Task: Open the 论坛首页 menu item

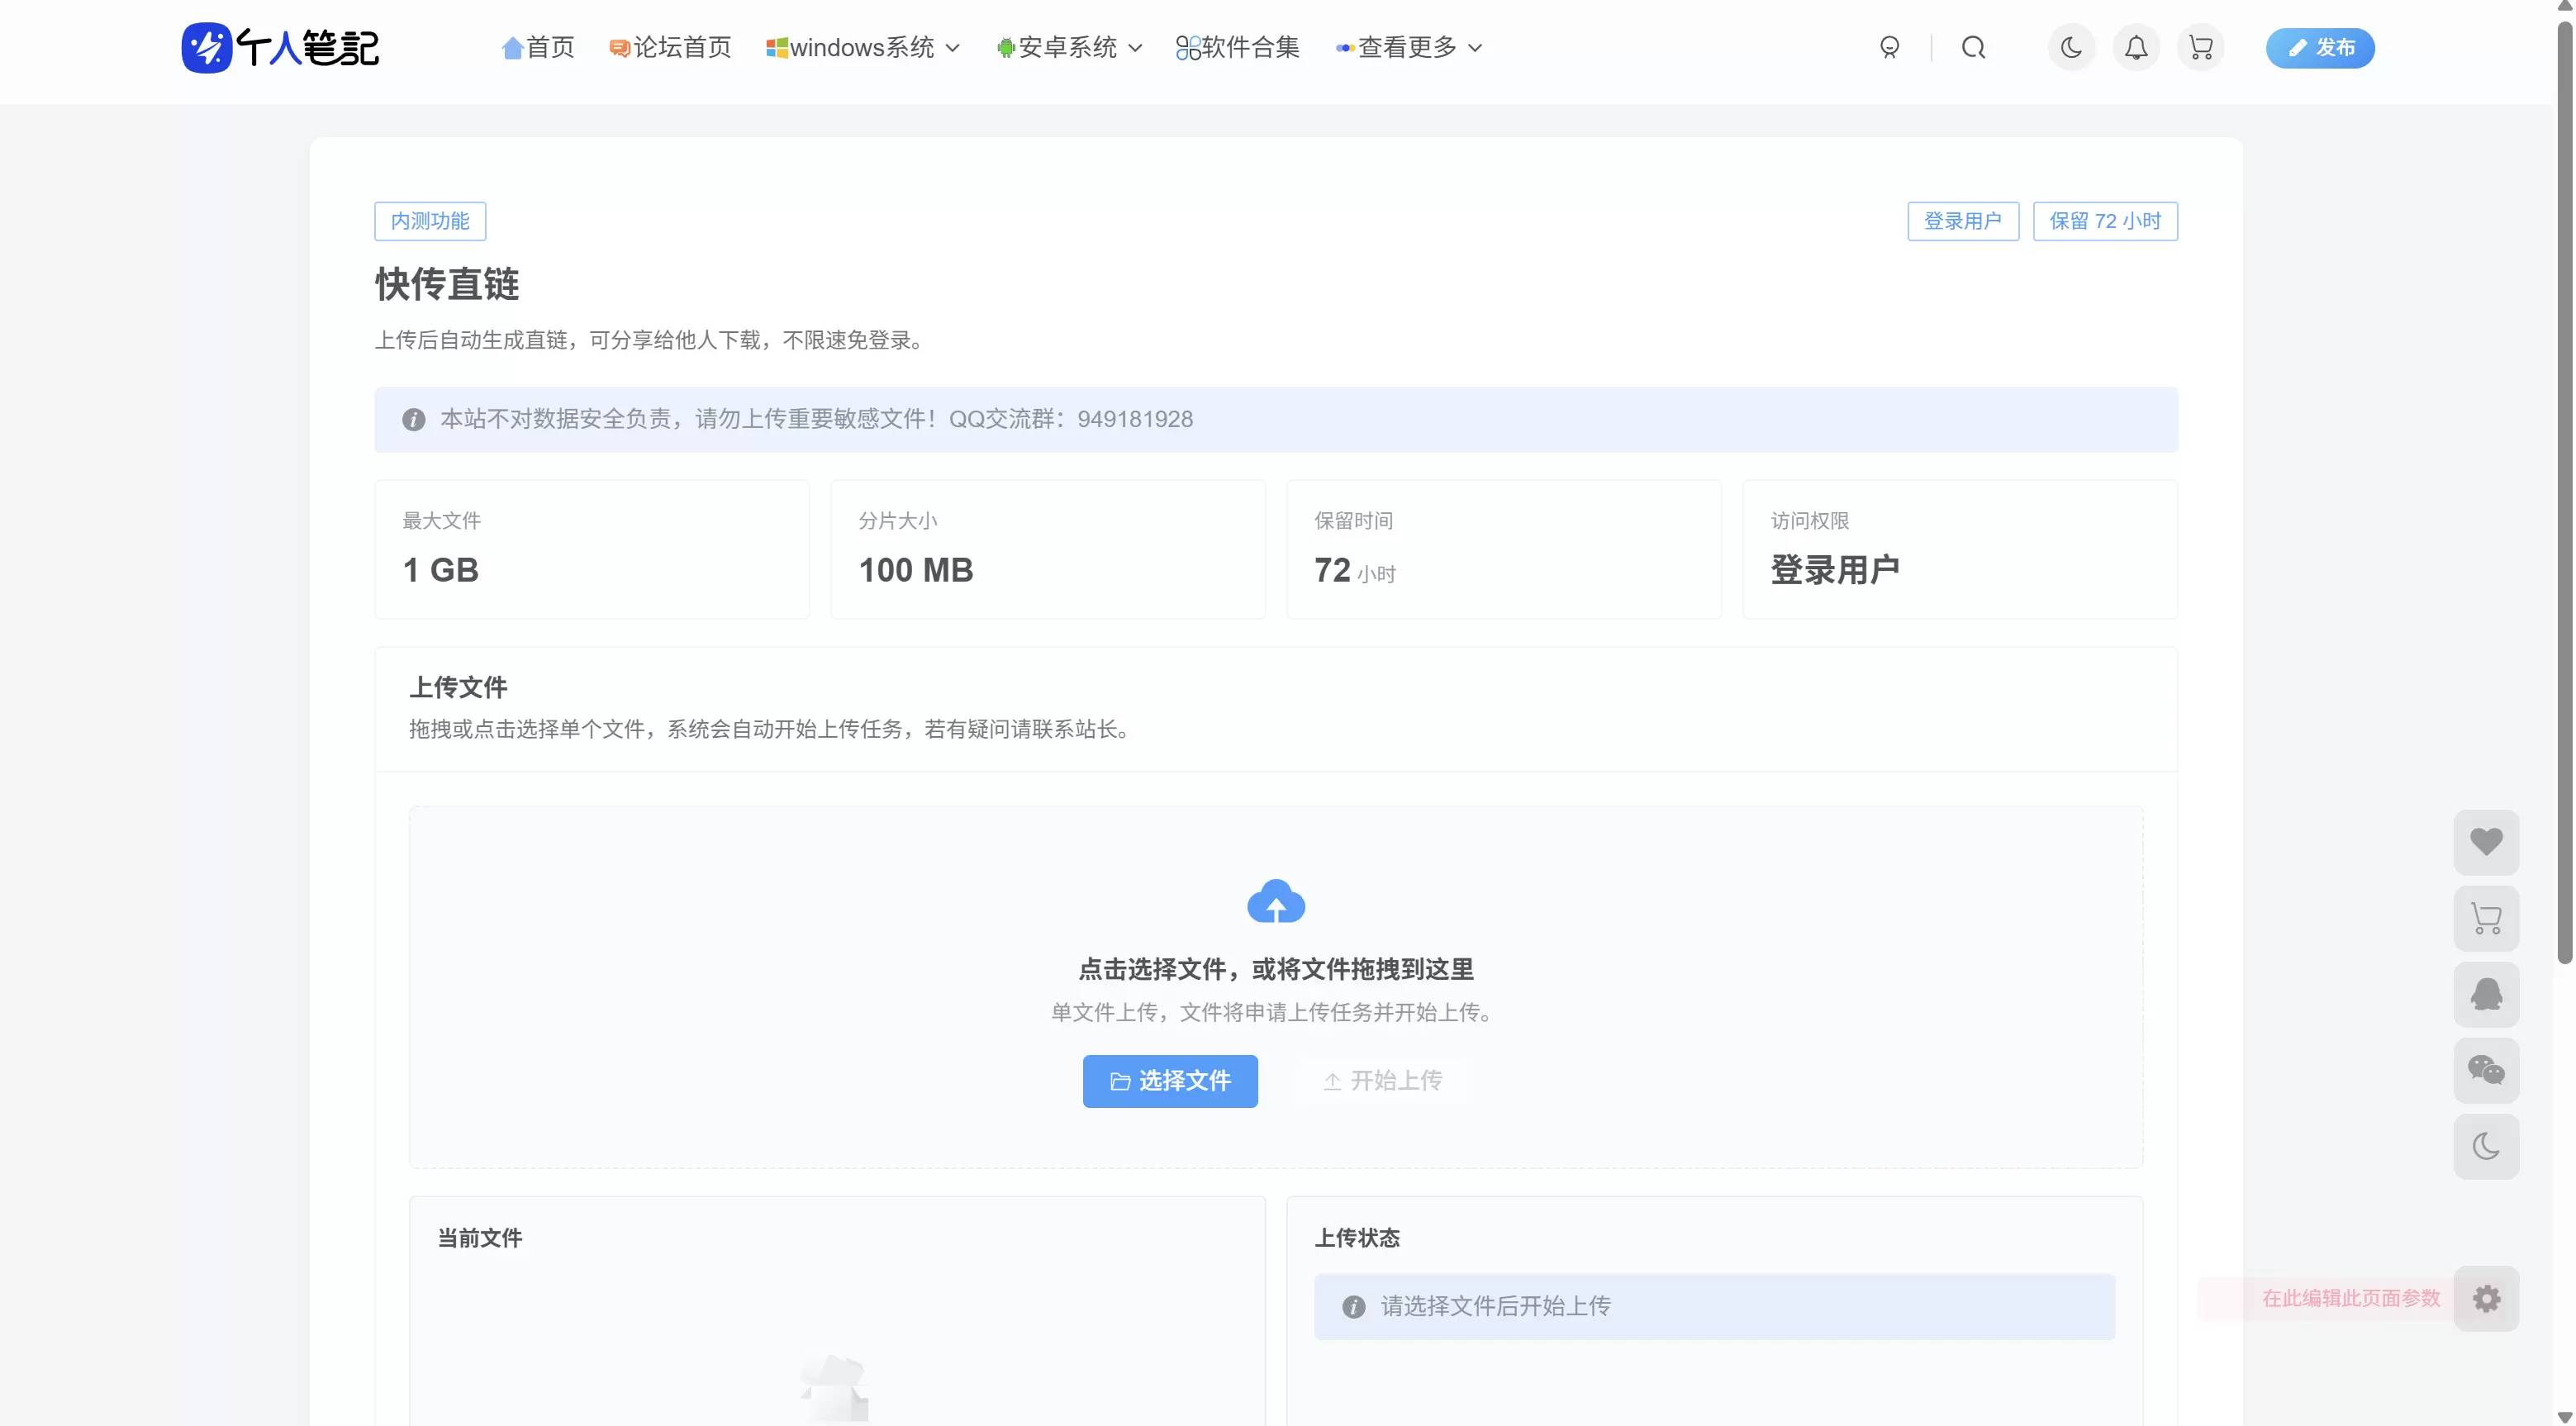Action: 670,47
